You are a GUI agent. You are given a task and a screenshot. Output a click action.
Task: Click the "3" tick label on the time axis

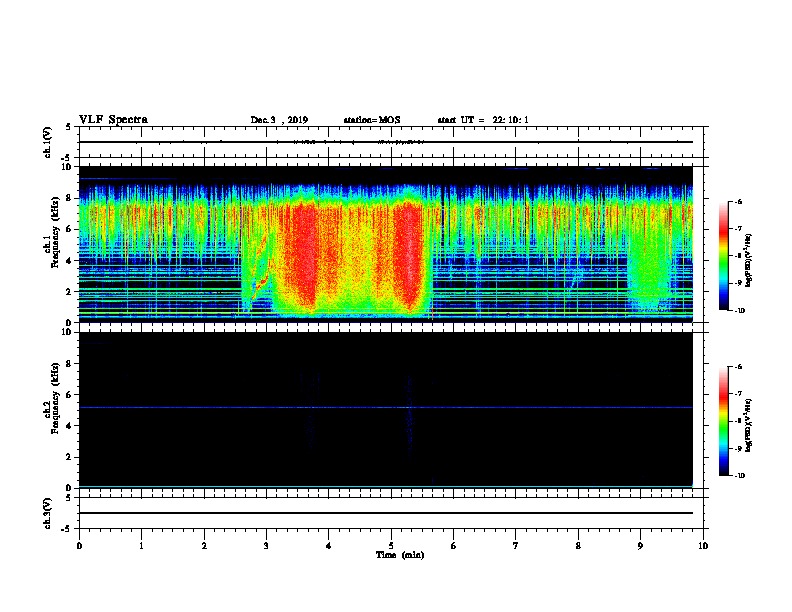266,546
